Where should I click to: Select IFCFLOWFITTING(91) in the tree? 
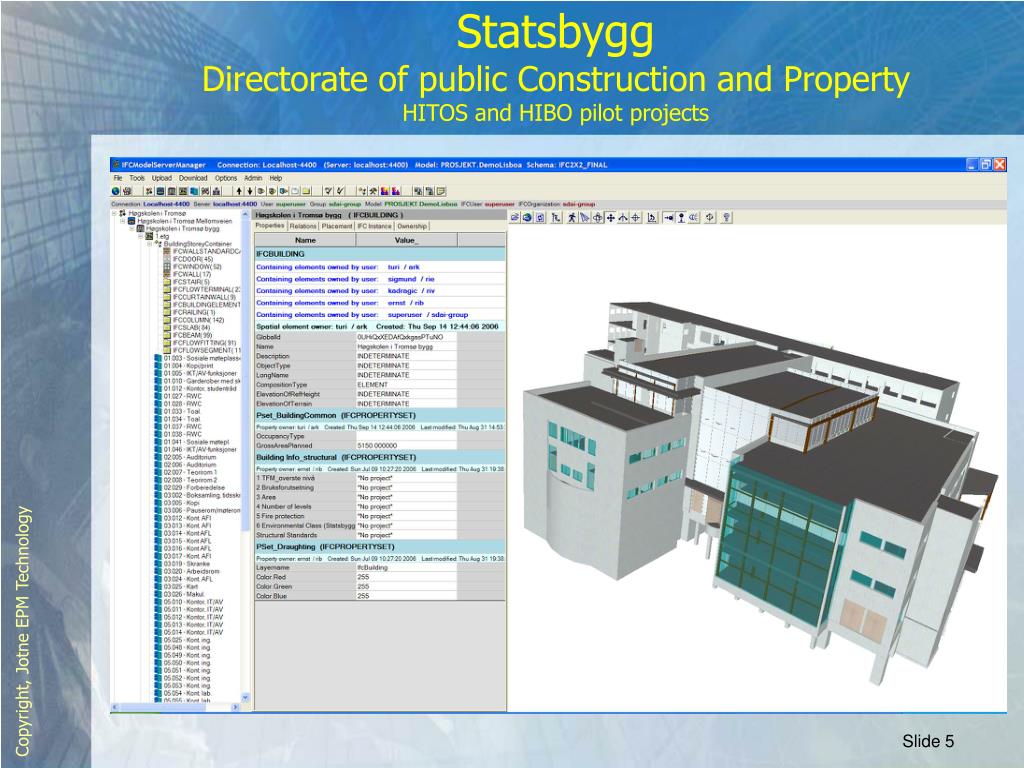[x=204, y=343]
